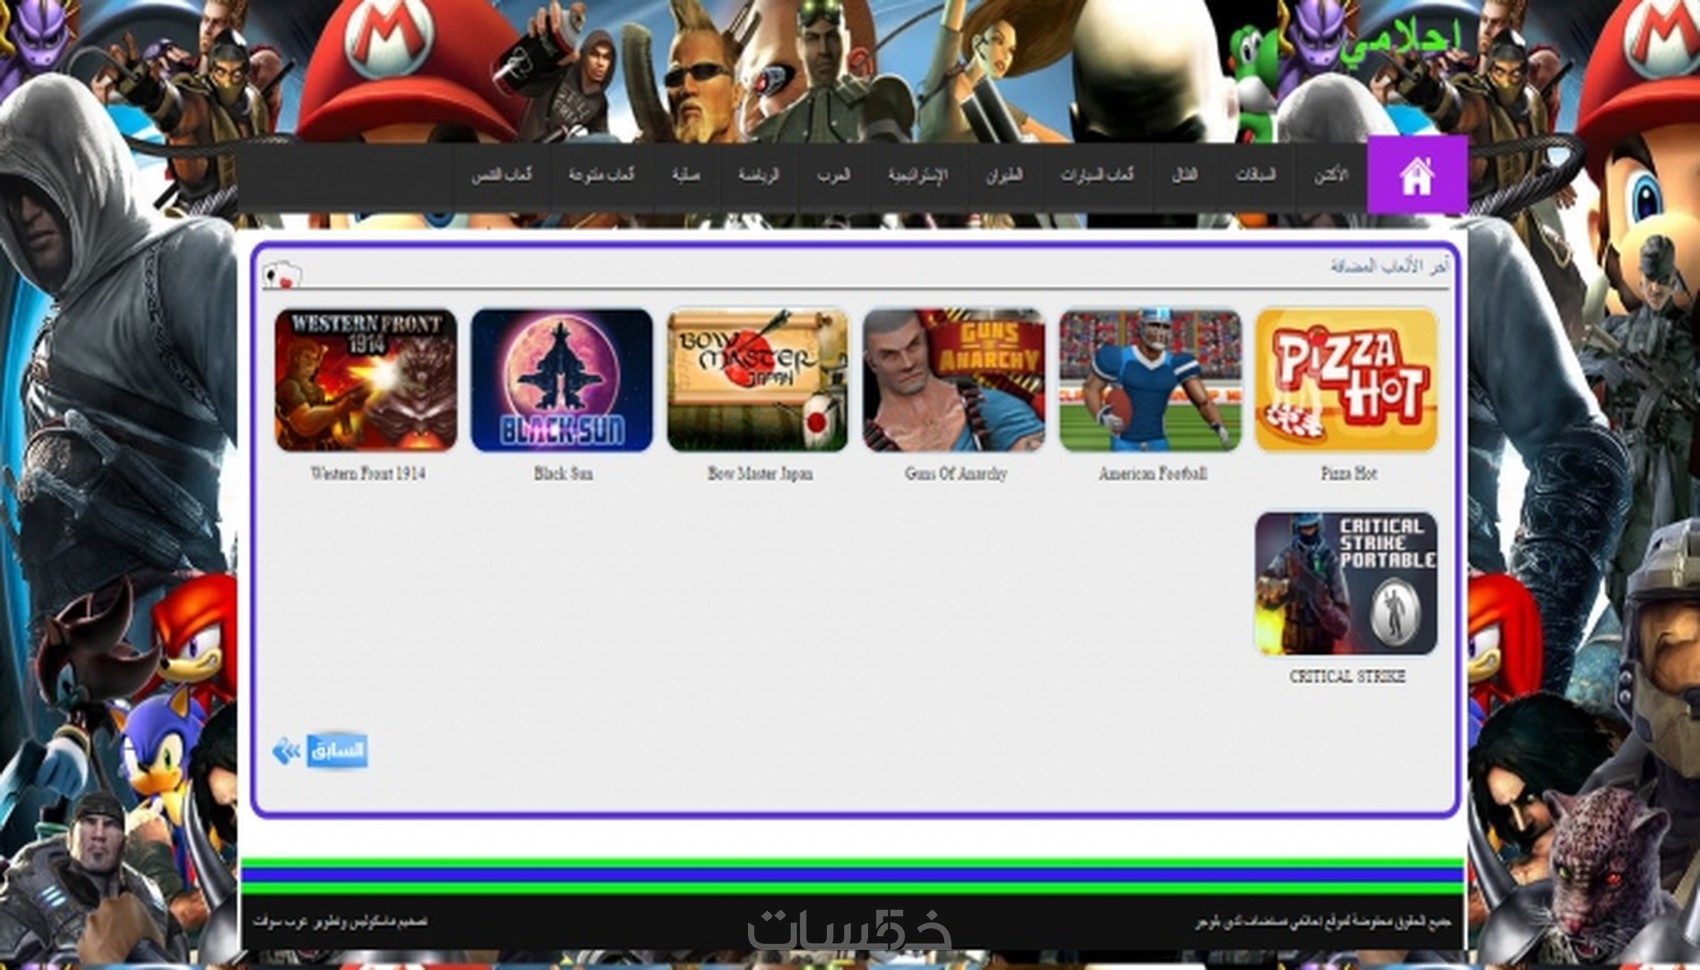Click the Black Sun game thumbnail

pos(562,380)
